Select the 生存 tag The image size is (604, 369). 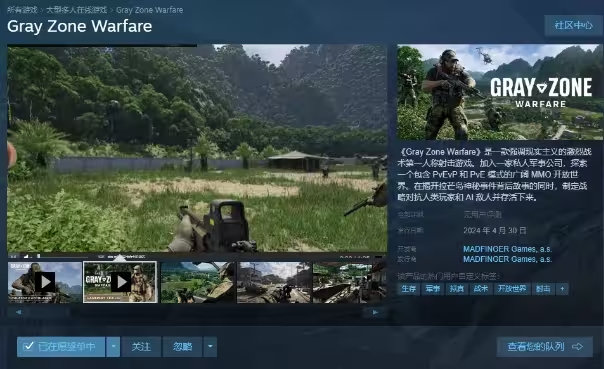409,289
